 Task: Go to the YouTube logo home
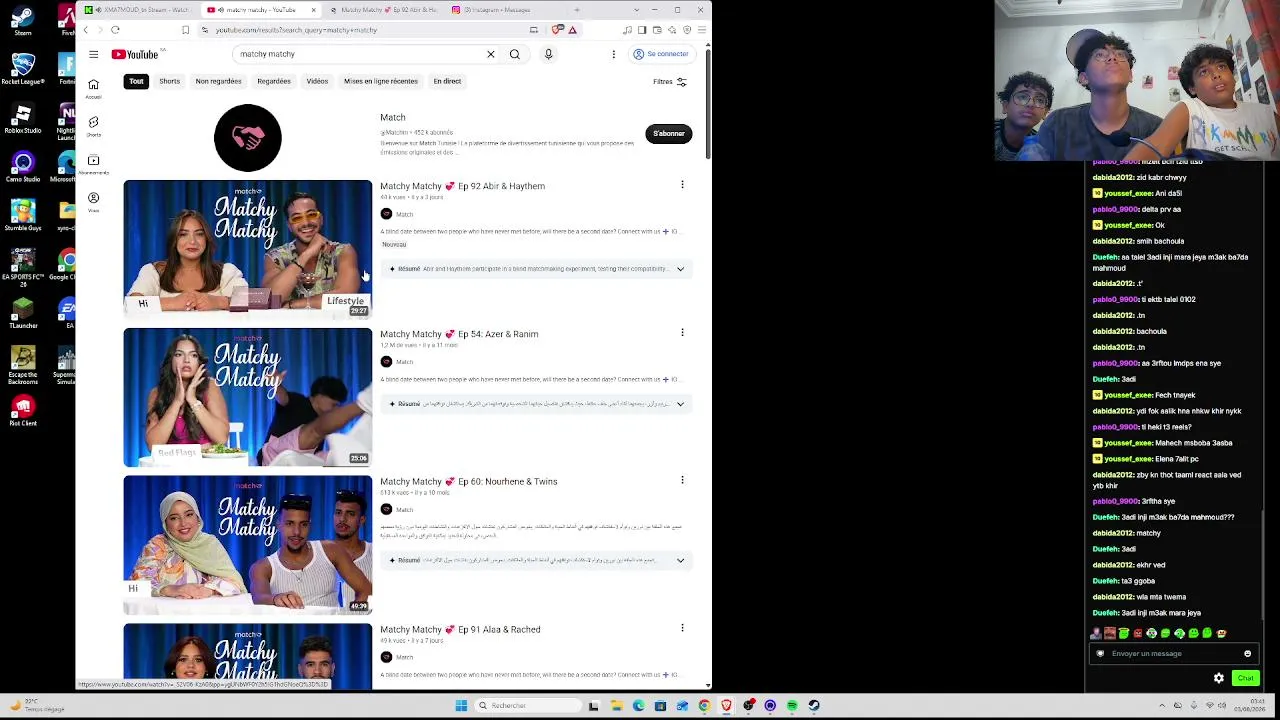coord(135,54)
